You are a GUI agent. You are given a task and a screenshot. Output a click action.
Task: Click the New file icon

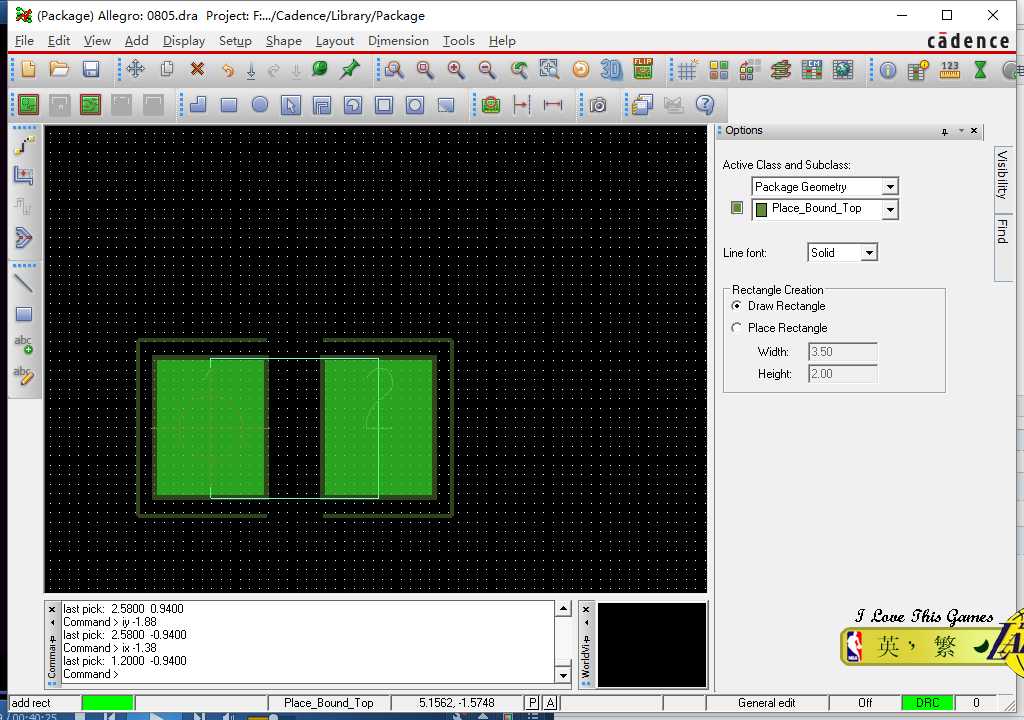click(x=28, y=69)
